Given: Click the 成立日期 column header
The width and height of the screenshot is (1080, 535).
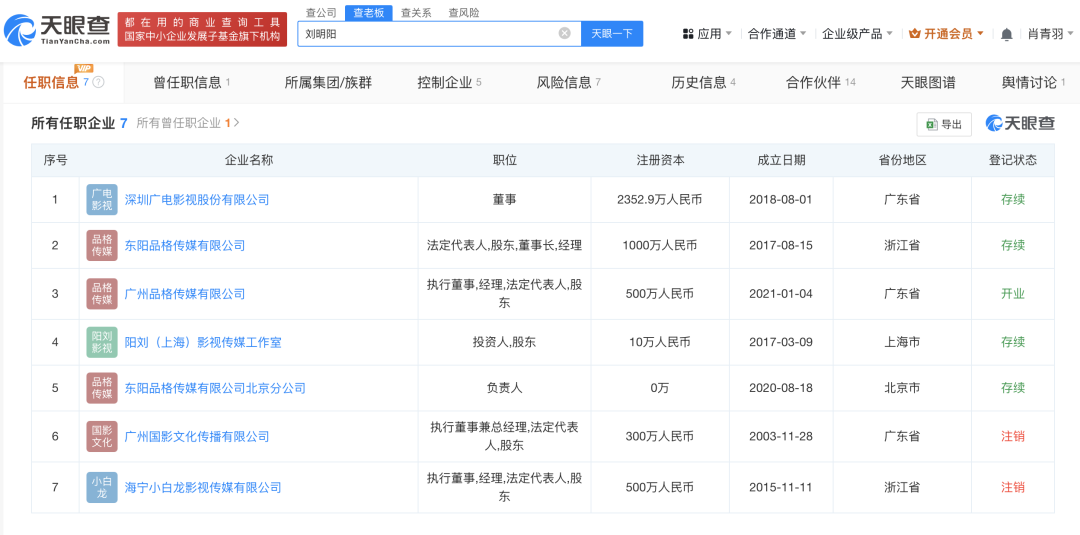Looking at the screenshot, I should coord(781,160).
